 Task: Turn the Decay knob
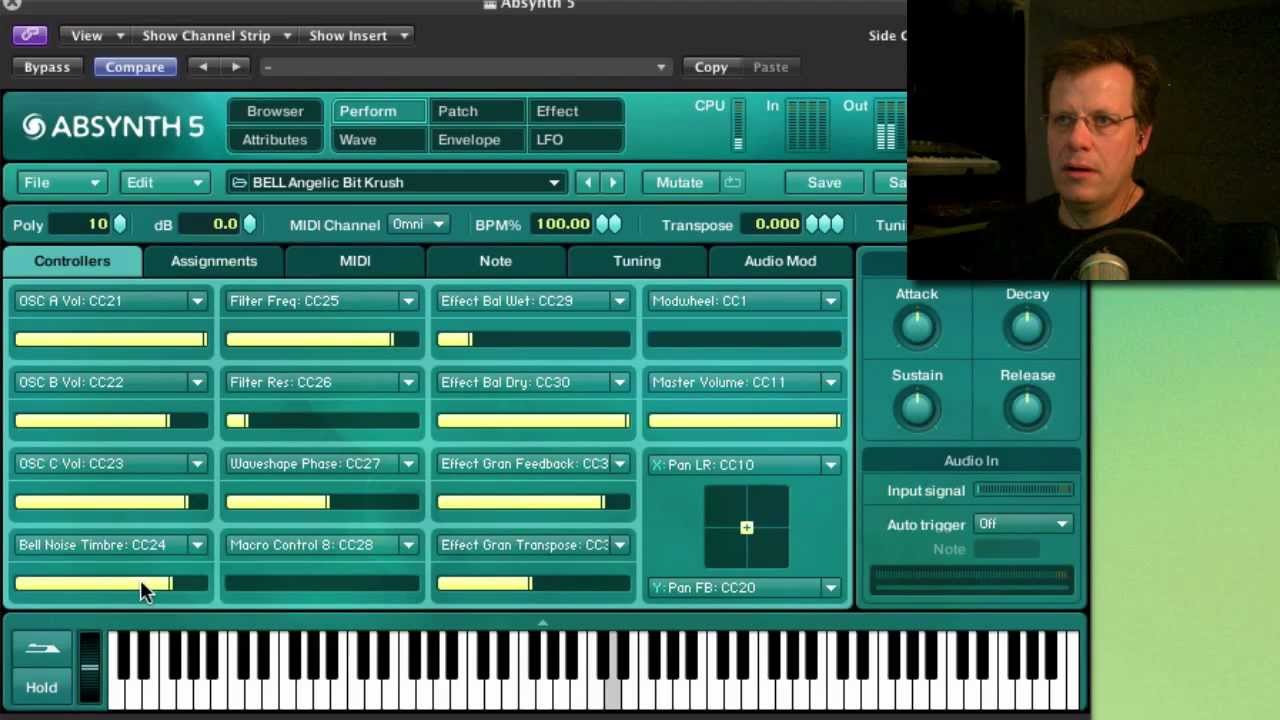(1027, 328)
